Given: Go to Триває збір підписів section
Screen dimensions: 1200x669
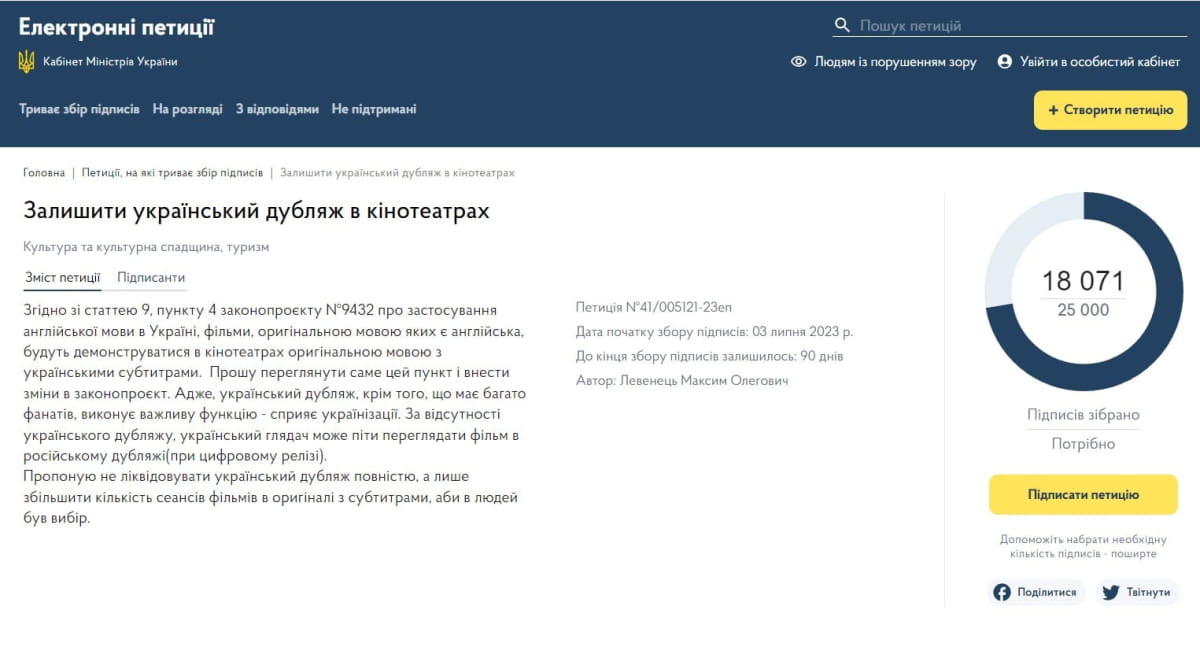Looking at the screenshot, I should 79,109.
